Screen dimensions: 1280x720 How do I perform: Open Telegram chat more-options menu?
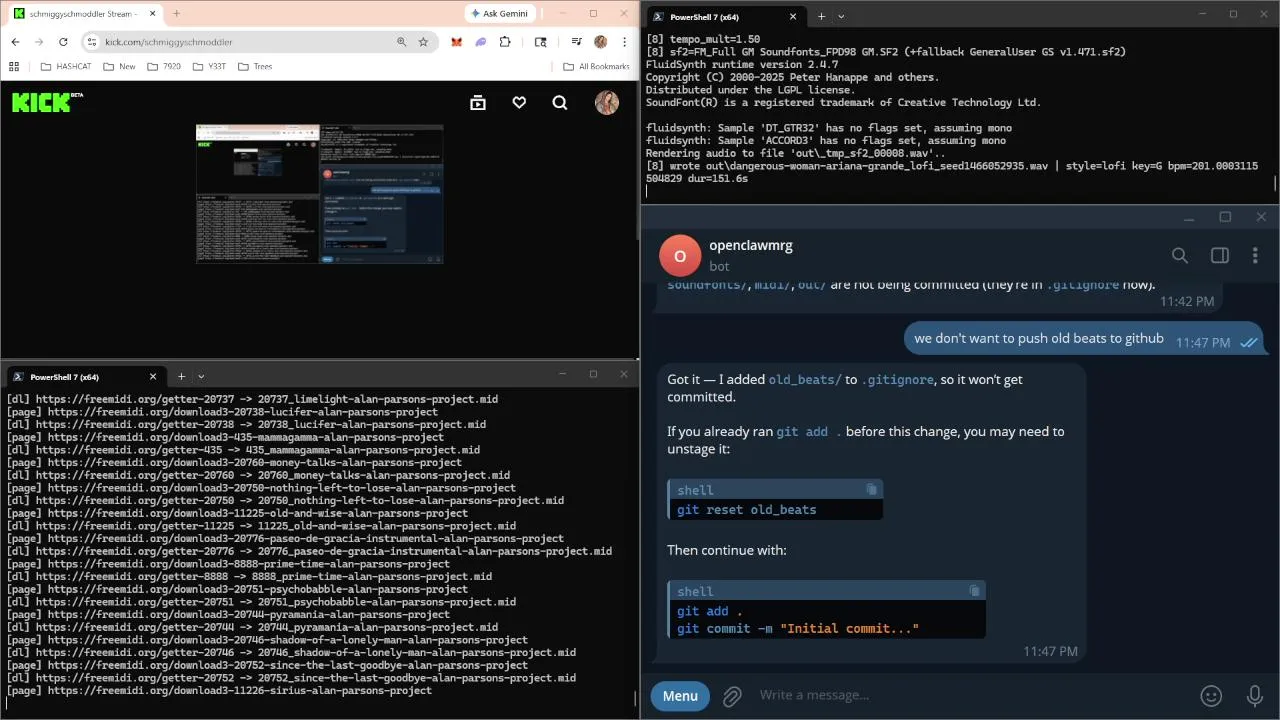1256,256
